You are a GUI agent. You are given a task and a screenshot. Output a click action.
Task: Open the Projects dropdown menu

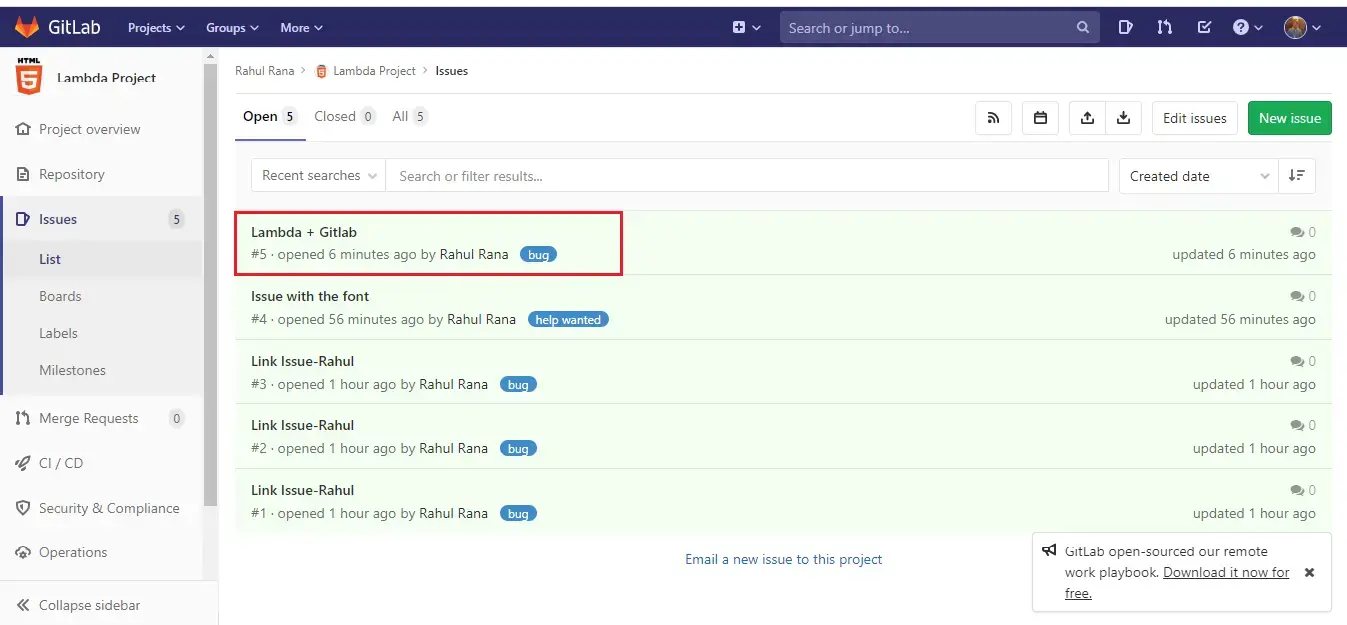pyautogui.click(x=156, y=28)
